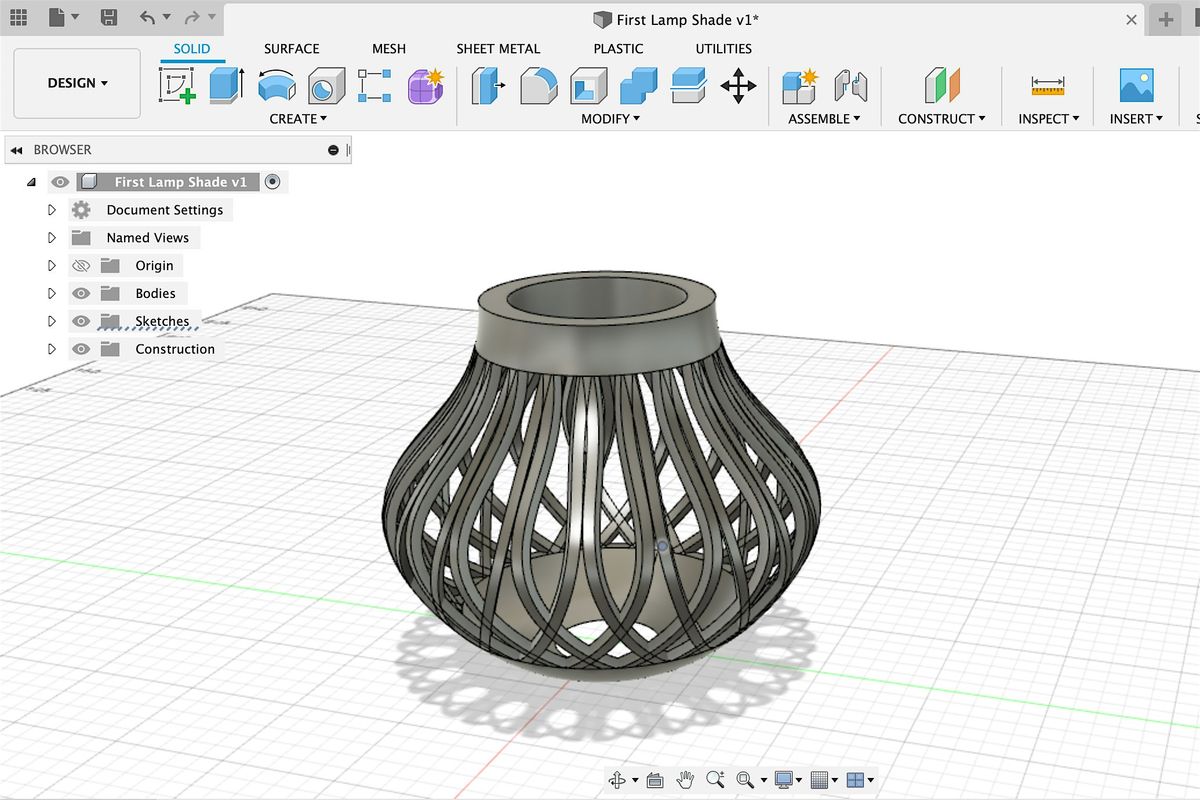Show the Origin folder
The image size is (1200, 800).
coord(81,265)
